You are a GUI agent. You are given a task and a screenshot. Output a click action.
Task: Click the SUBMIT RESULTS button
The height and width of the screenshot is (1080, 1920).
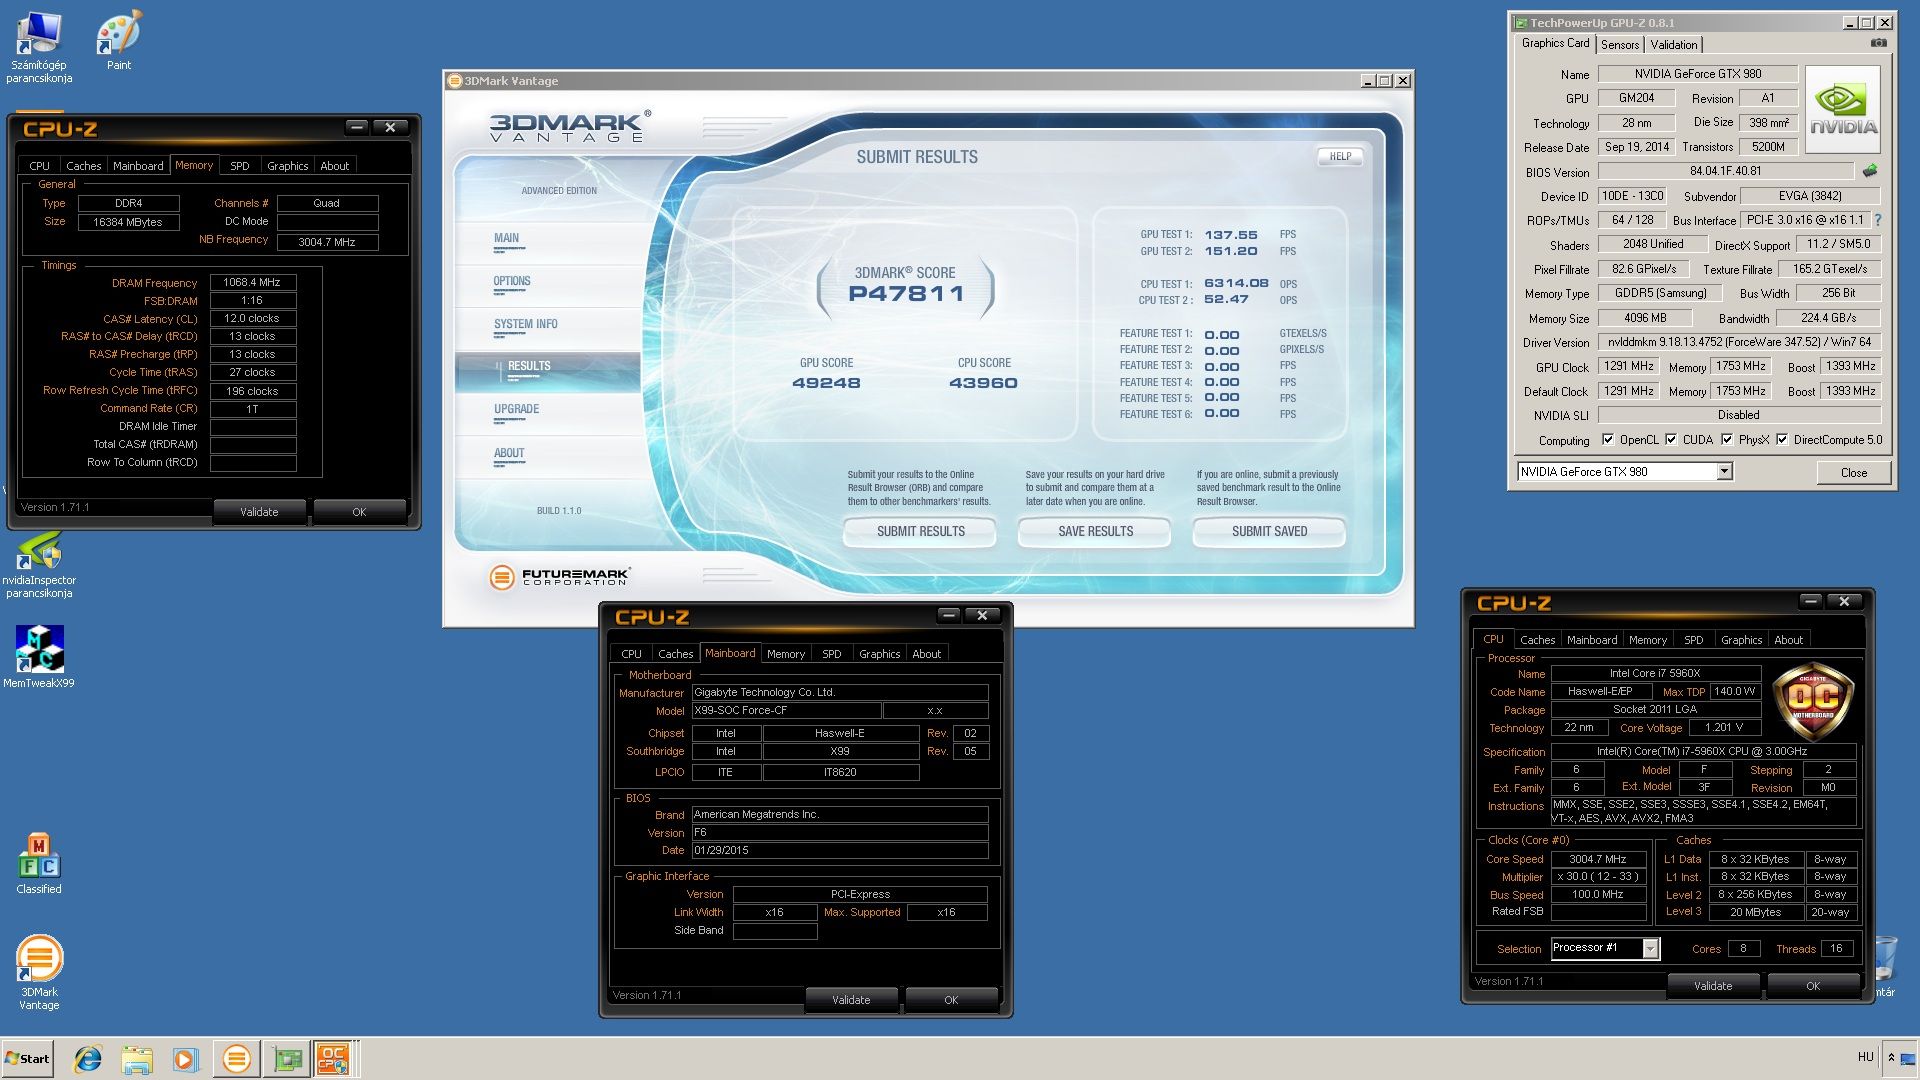click(x=920, y=531)
